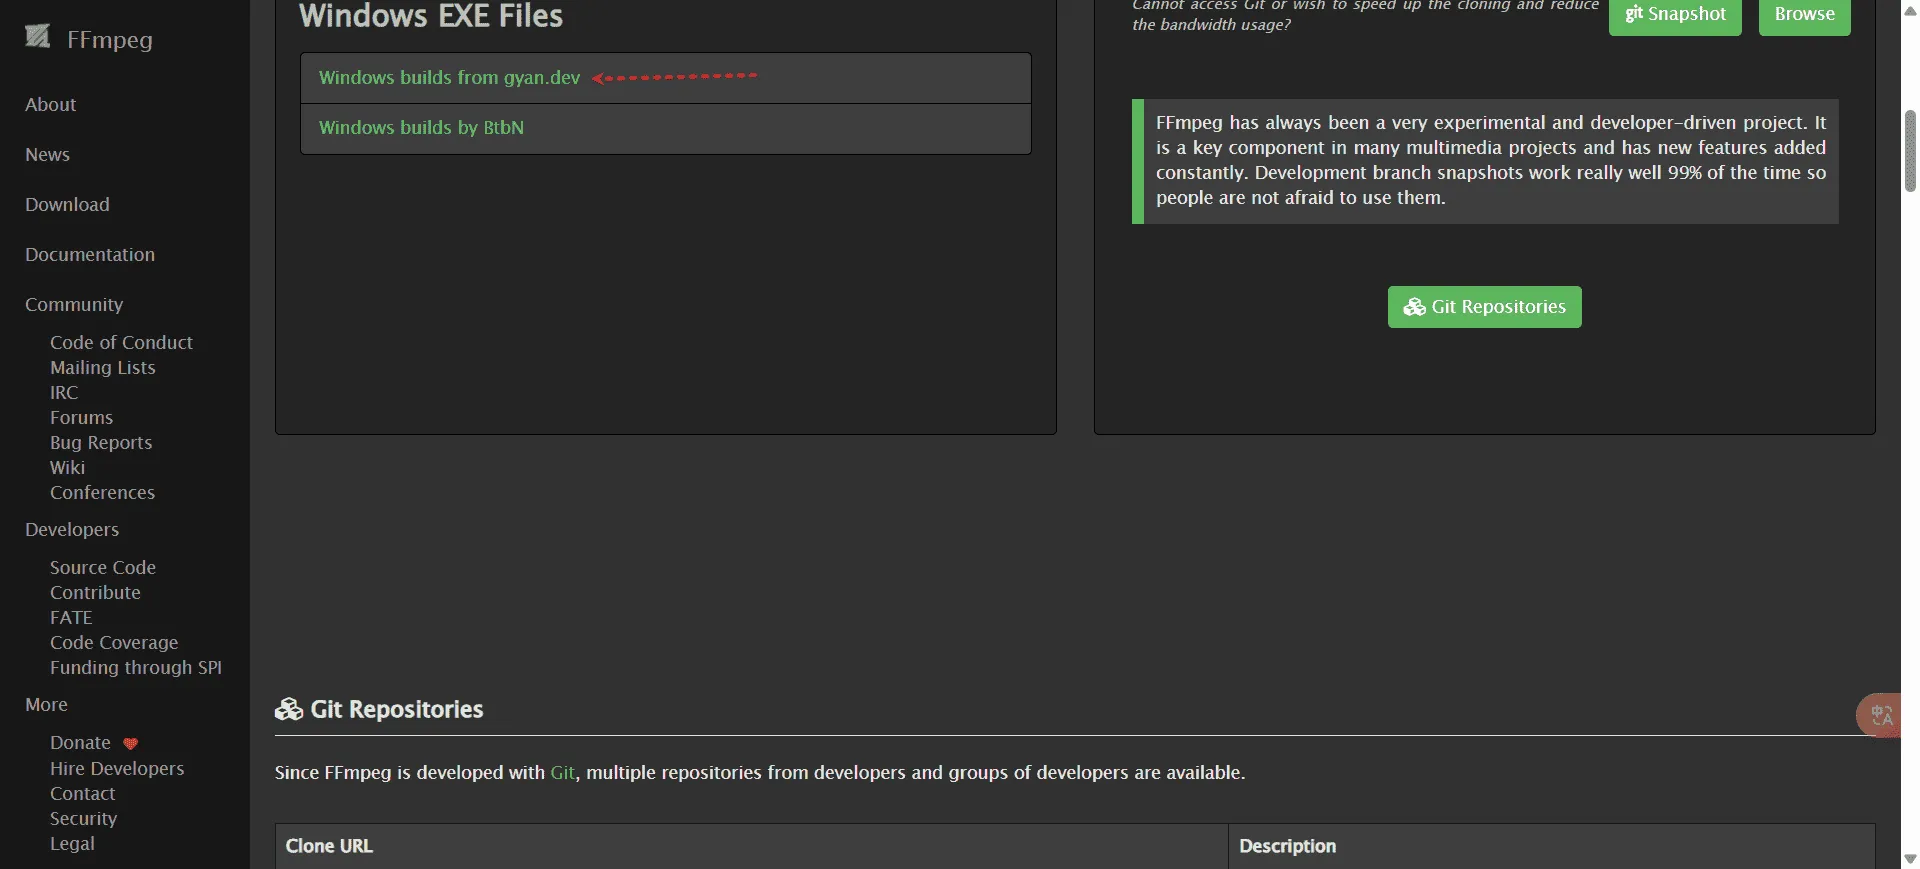Open the Wiki link
Viewport: 1920px width, 869px height.
pos(68,467)
